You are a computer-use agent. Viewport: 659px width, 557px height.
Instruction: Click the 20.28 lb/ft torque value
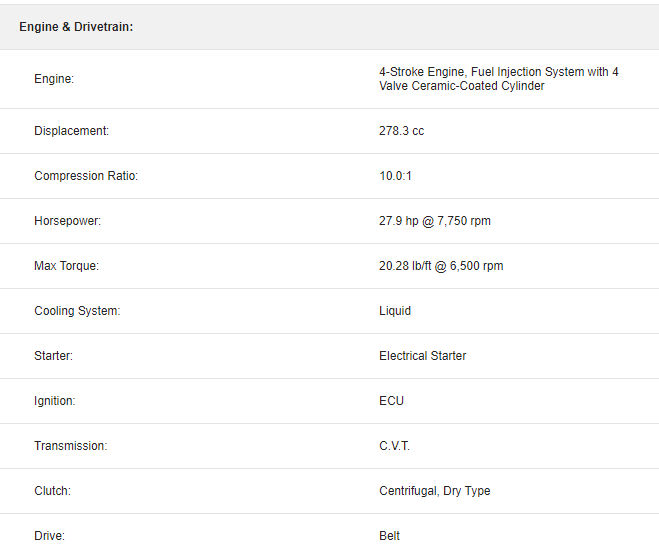point(440,266)
